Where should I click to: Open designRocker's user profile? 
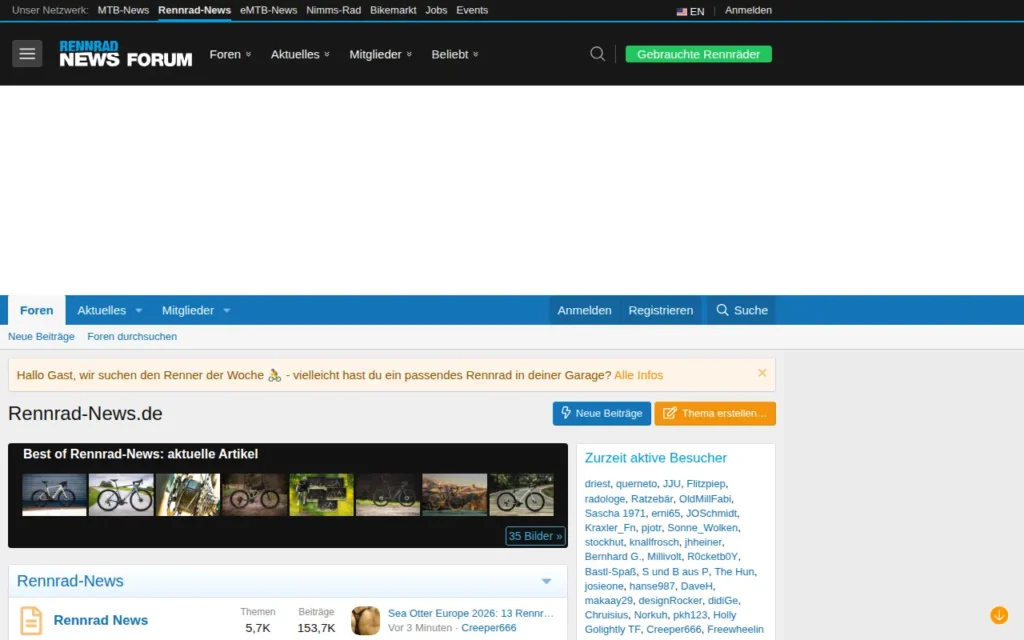670,600
